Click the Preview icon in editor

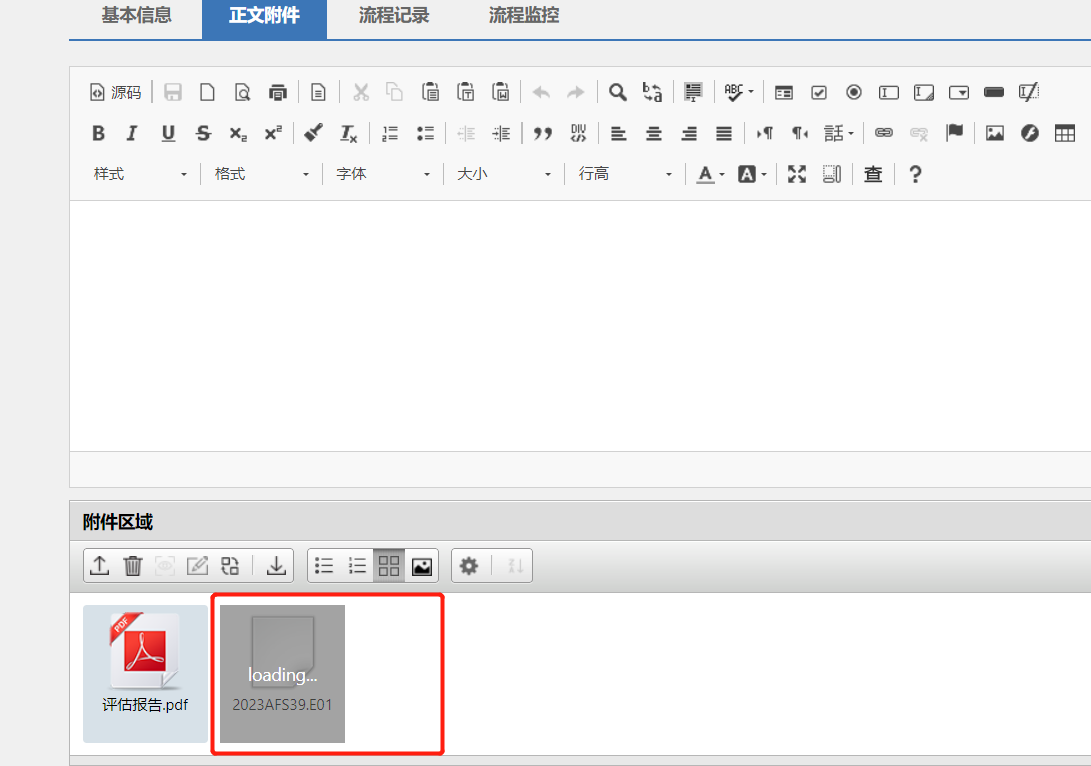242,92
